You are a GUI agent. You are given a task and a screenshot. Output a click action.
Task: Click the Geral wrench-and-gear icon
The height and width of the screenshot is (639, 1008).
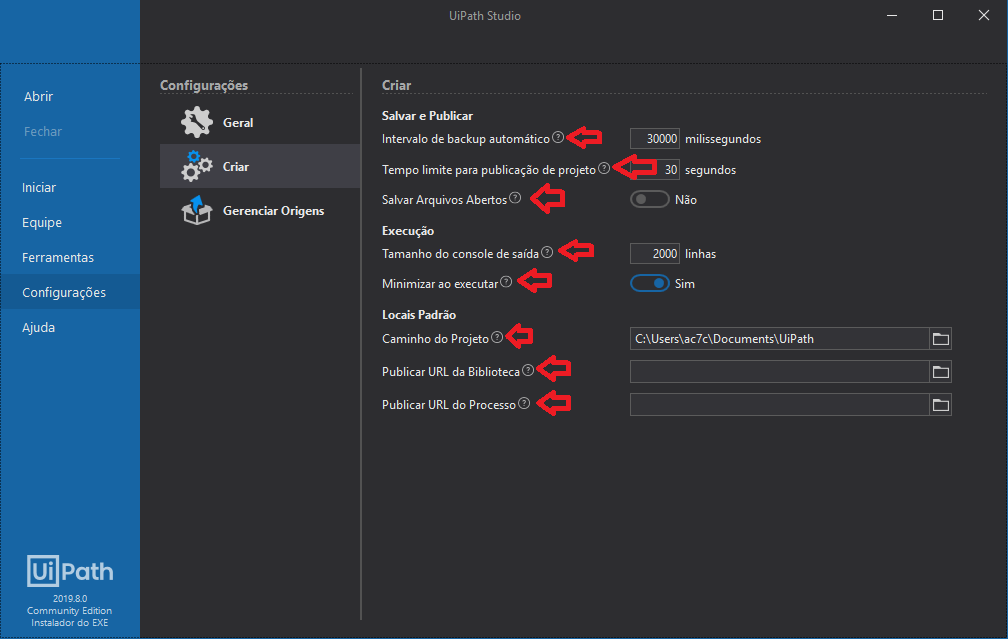click(197, 122)
